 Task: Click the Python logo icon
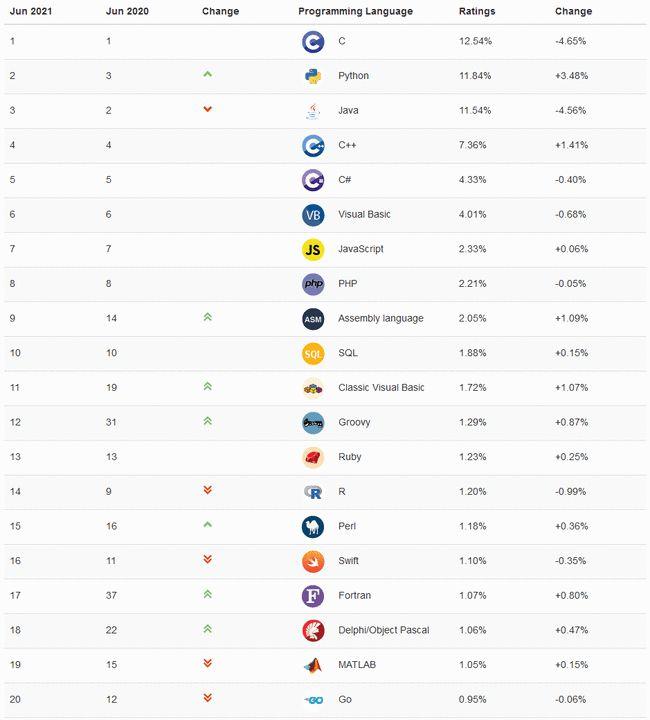313,76
